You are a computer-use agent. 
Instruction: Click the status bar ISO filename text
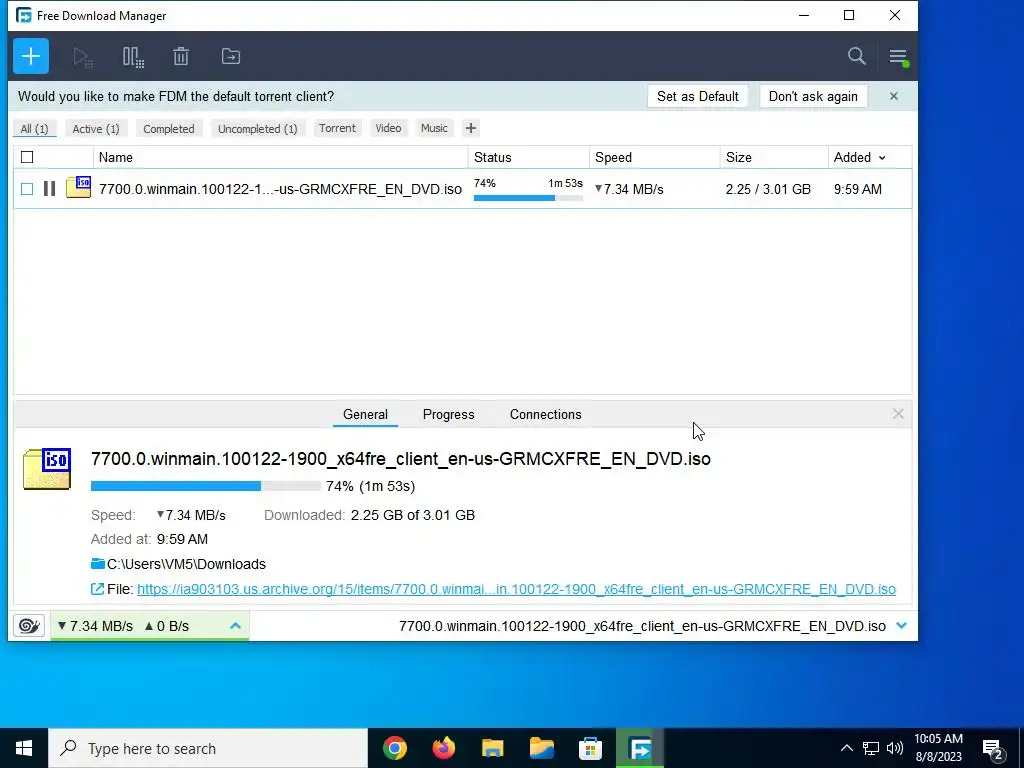pos(642,626)
